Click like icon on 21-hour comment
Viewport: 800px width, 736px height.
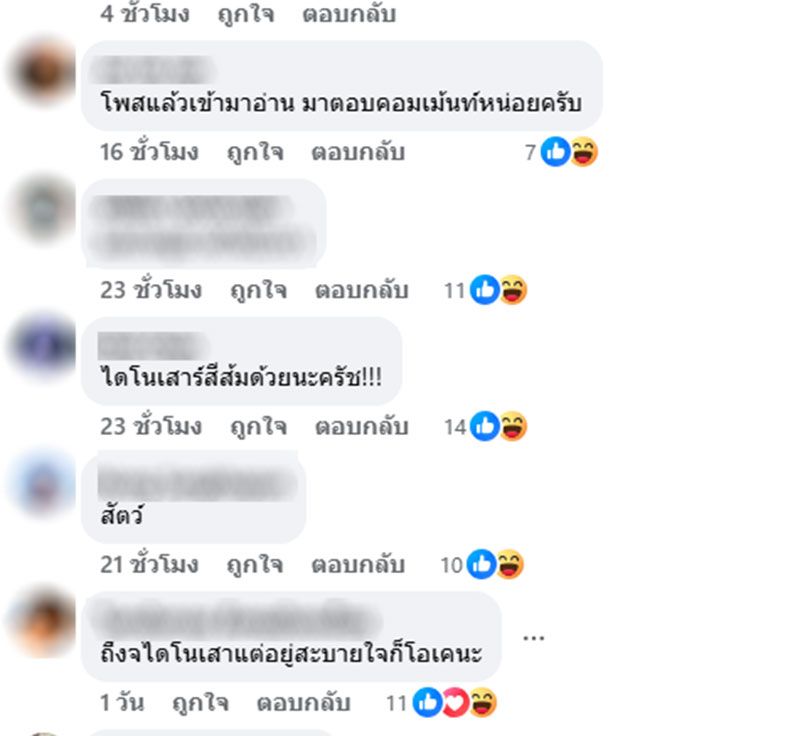pyautogui.click(x=481, y=564)
